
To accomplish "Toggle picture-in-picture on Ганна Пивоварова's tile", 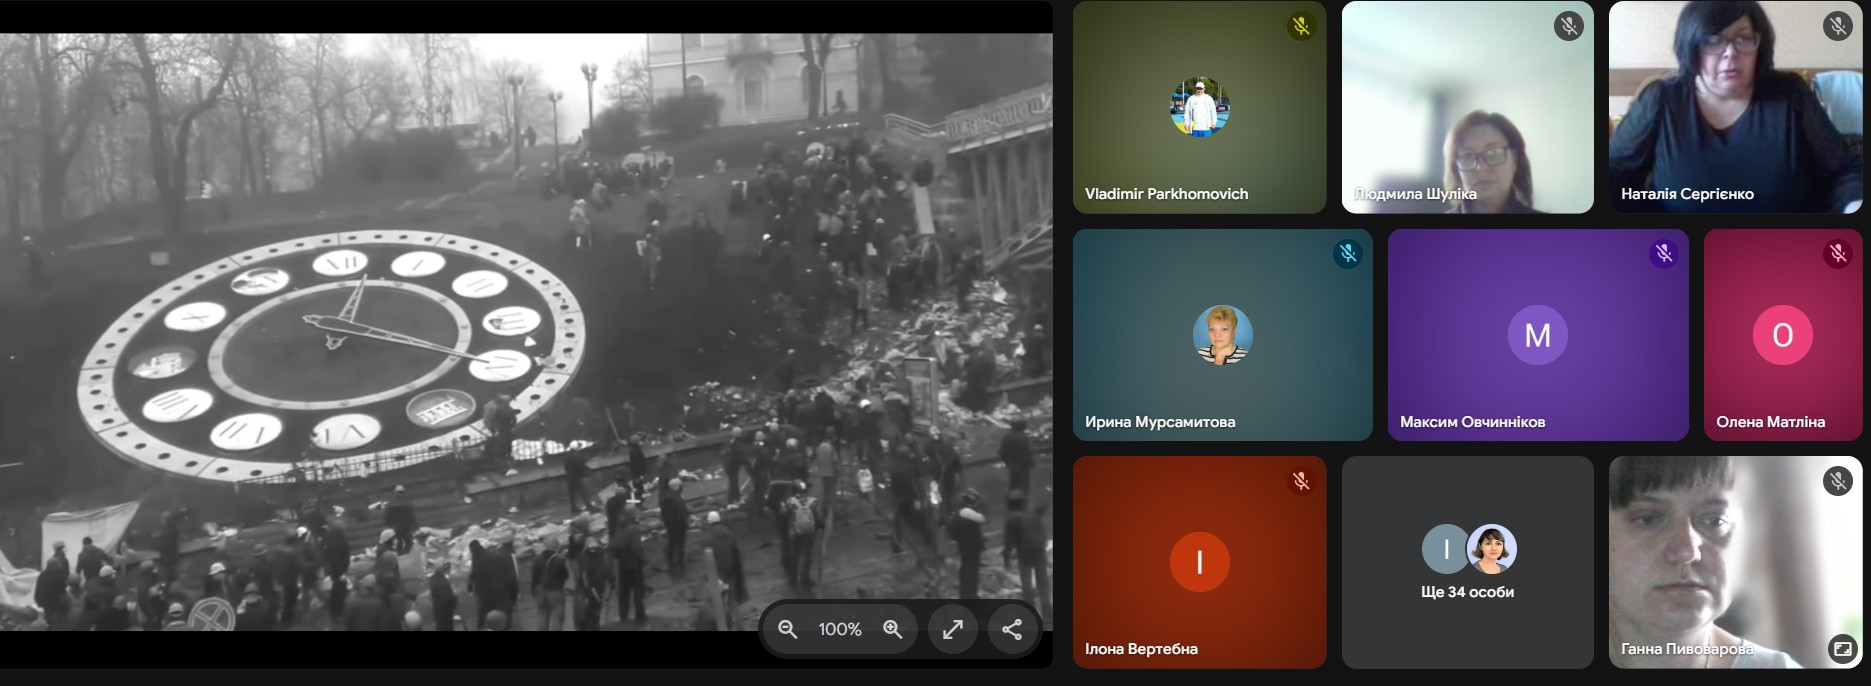I will pos(1841,649).
